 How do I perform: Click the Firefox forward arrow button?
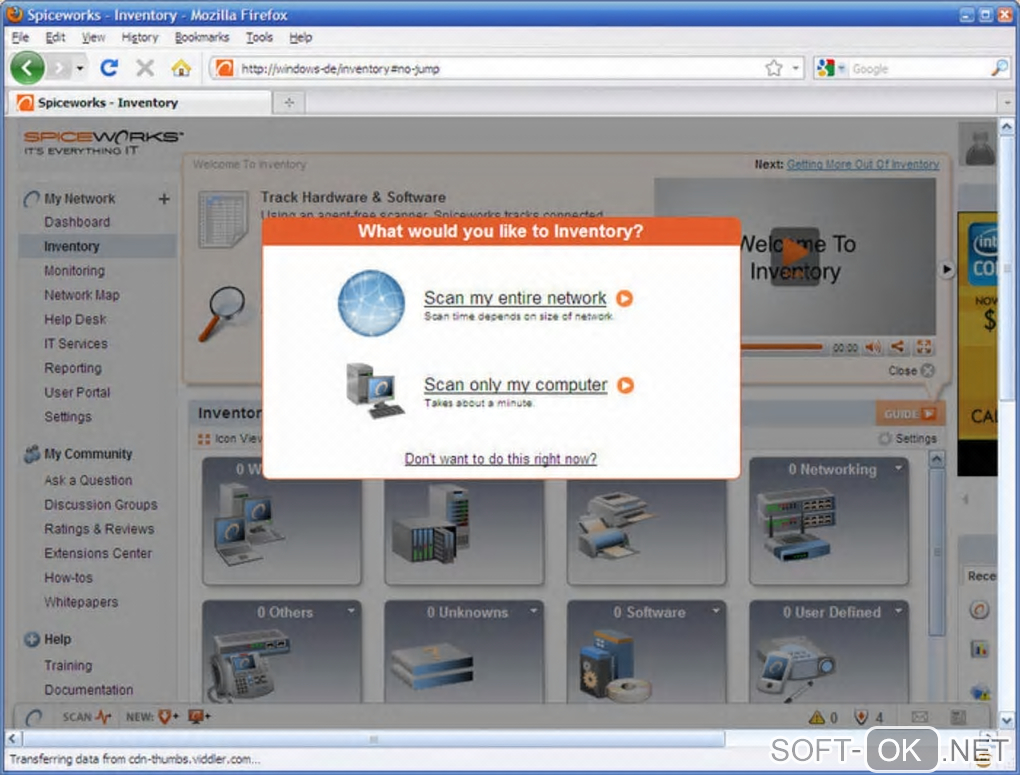click(x=59, y=68)
